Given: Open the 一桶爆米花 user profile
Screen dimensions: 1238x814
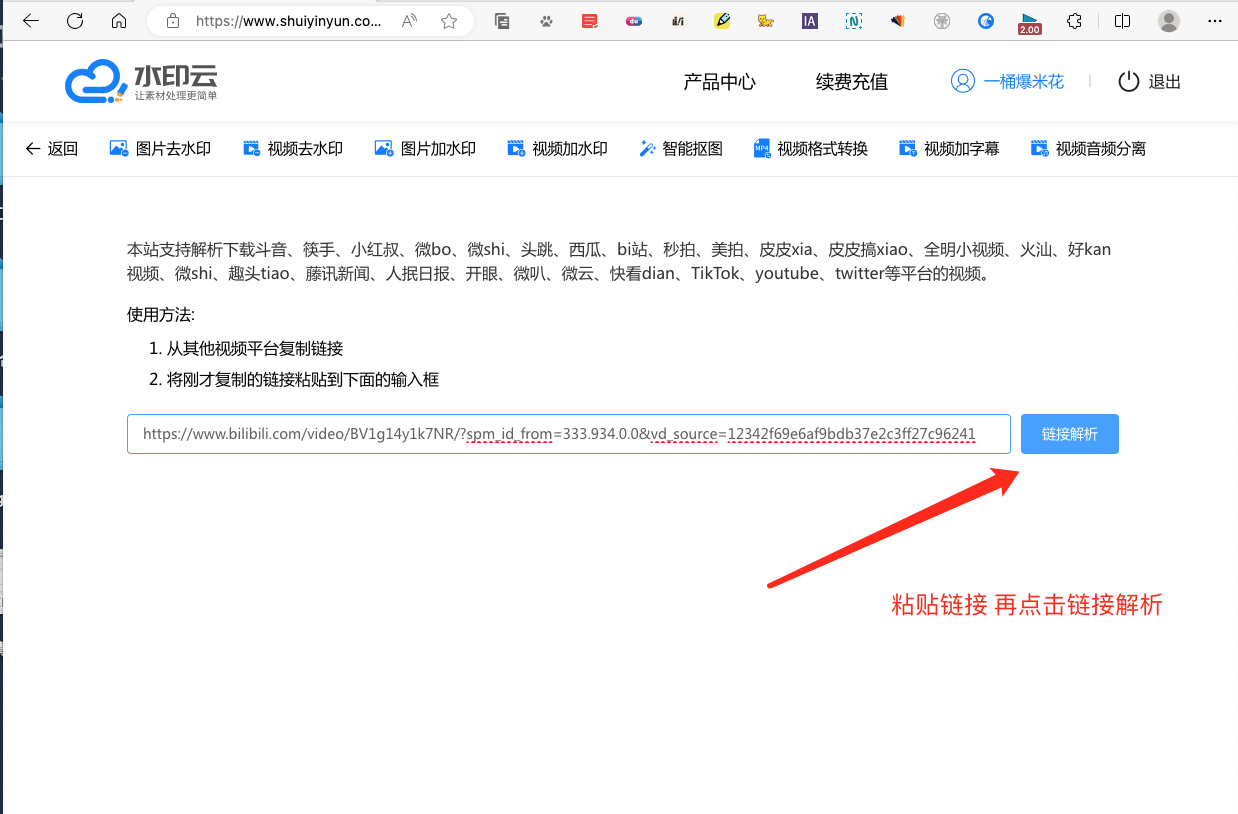Looking at the screenshot, I should (1008, 82).
